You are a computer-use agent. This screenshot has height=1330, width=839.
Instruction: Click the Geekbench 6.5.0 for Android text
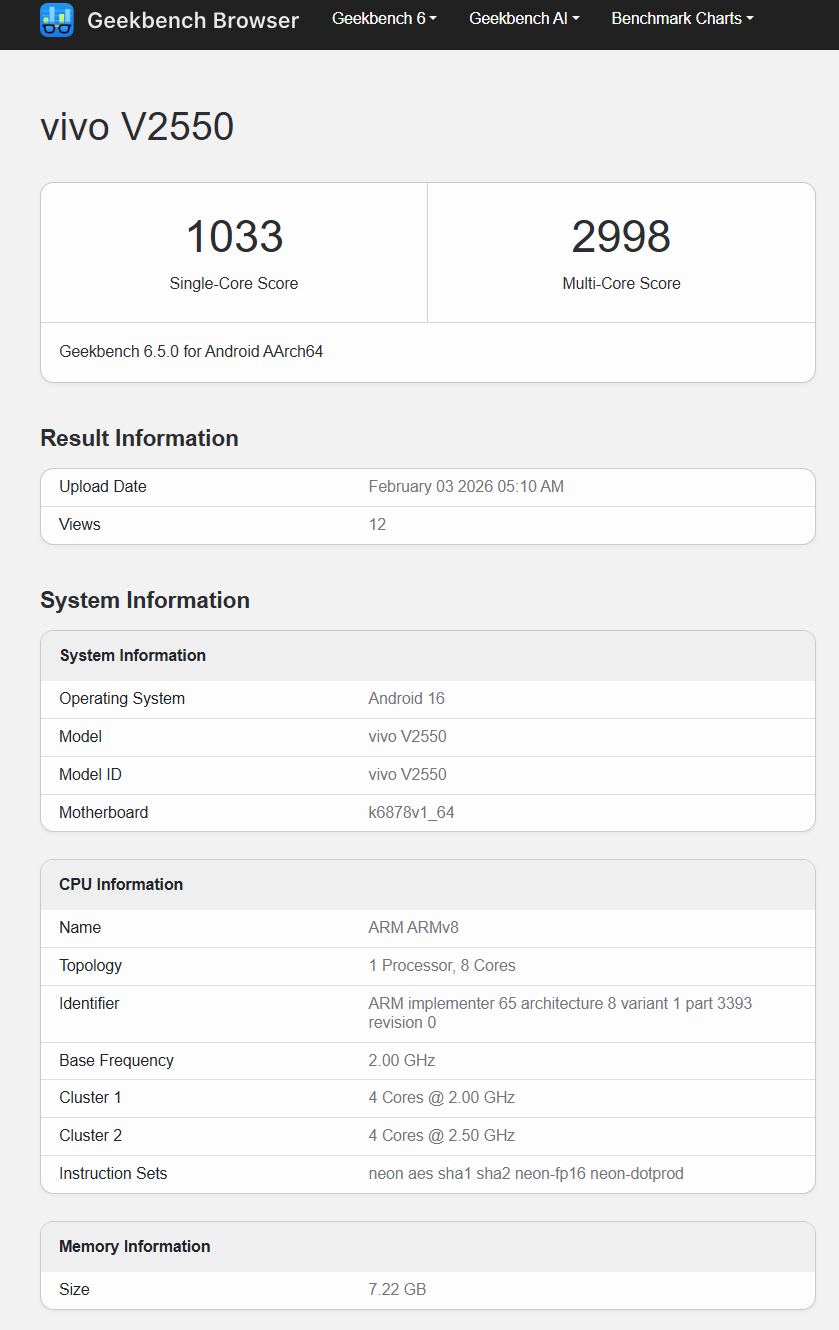(x=191, y=352)
